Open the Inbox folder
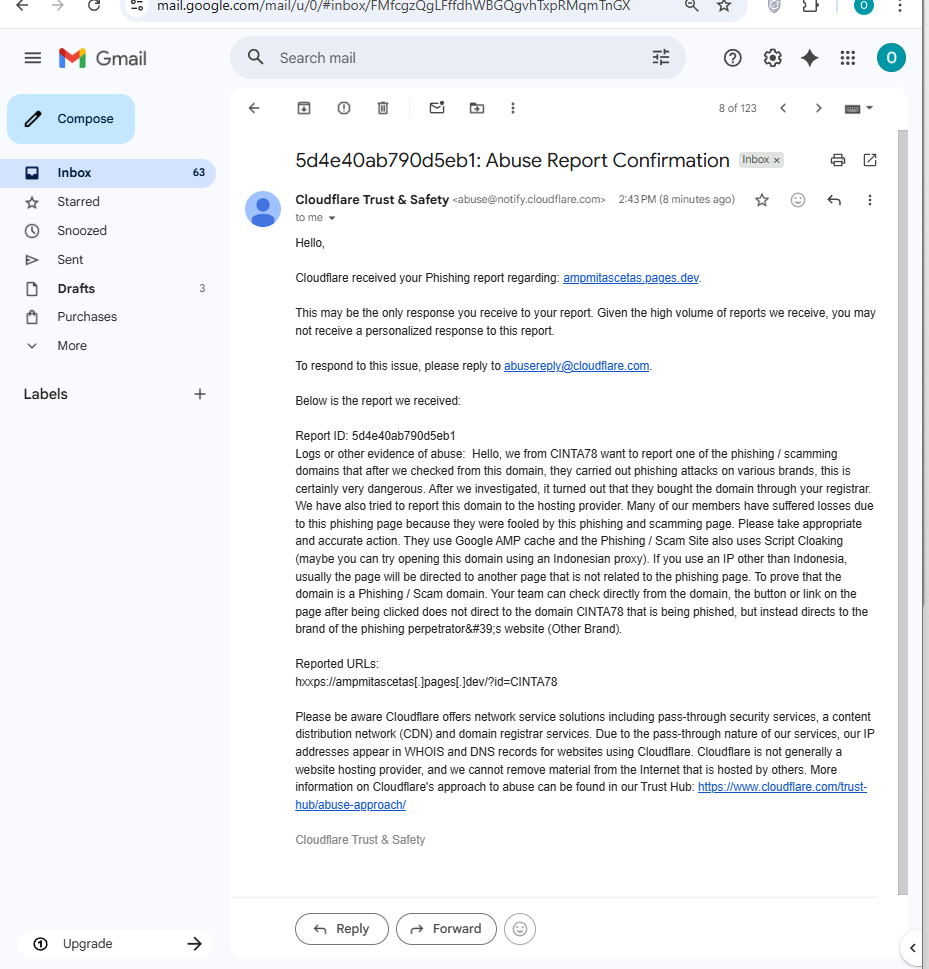 click(x=108, y=173)
